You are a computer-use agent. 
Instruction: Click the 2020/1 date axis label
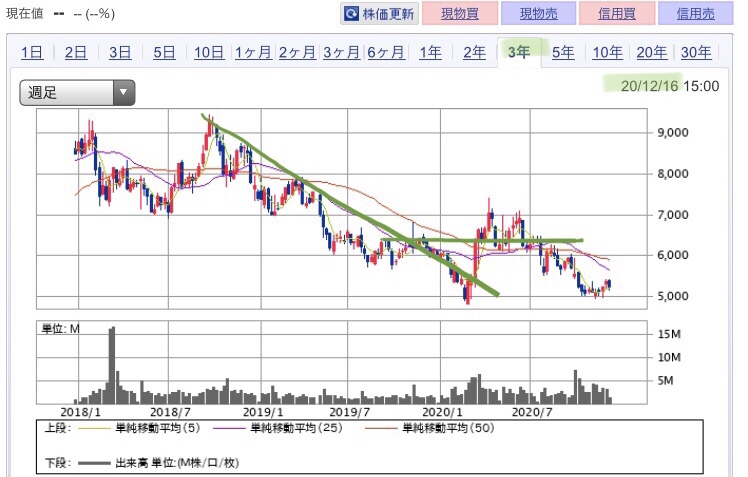442,412
